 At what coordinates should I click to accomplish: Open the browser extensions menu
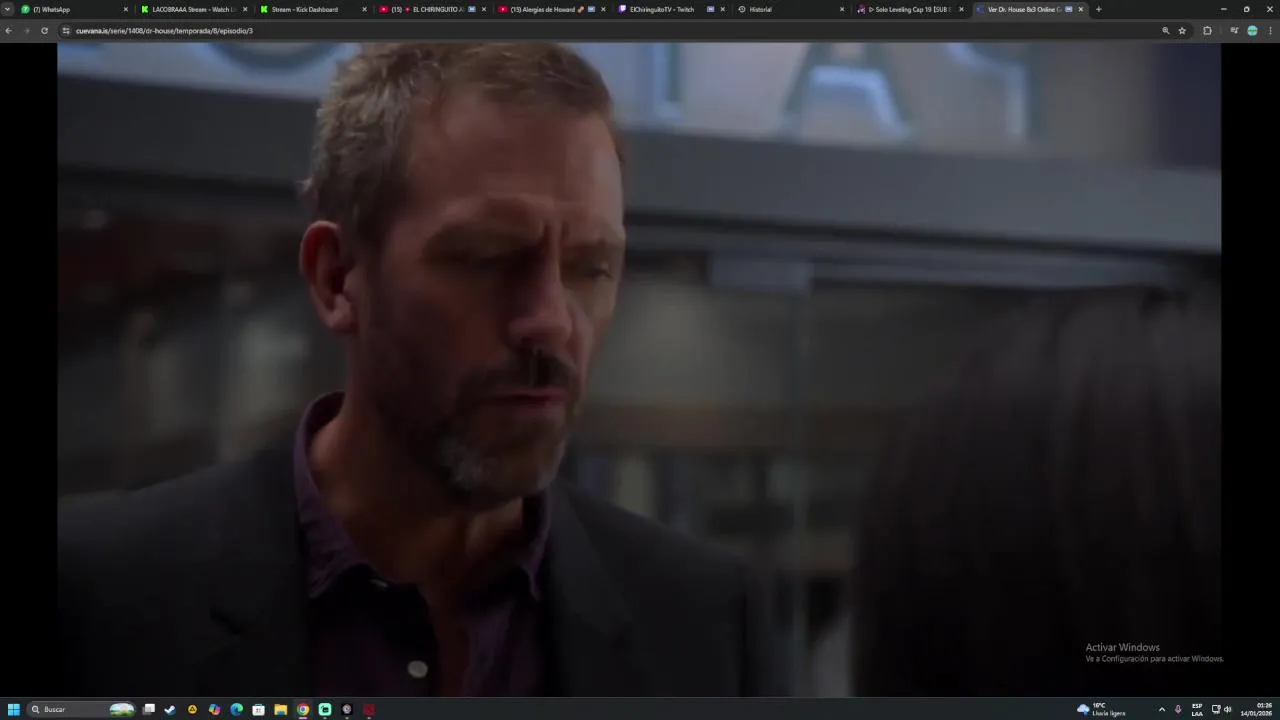1207,31
